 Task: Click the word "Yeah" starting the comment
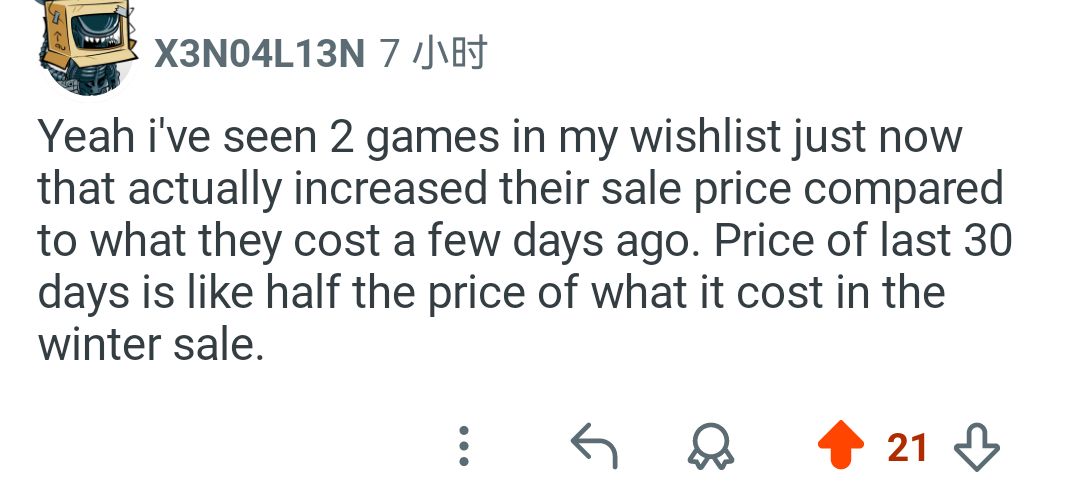tap(79, 137)
